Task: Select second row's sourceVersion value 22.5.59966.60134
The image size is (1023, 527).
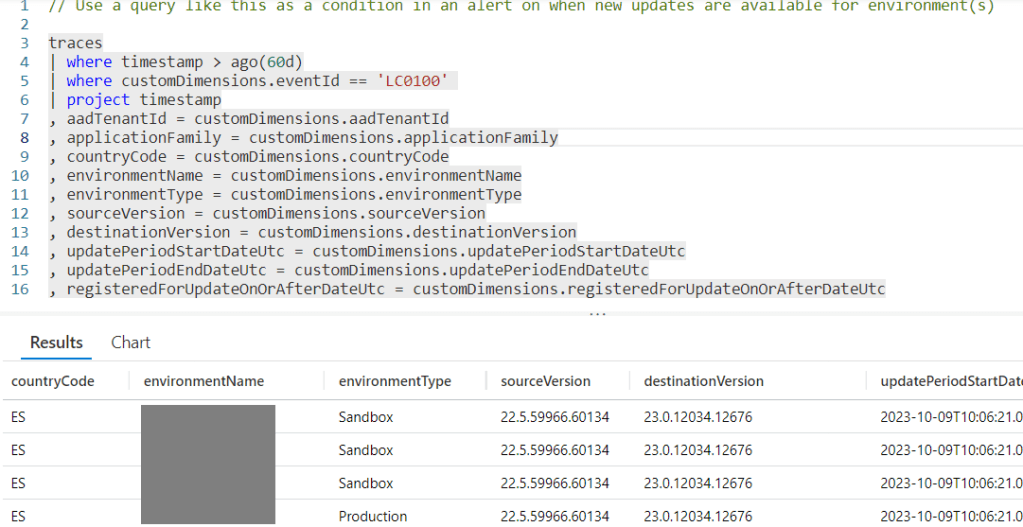Action: [x=554, y=450]
